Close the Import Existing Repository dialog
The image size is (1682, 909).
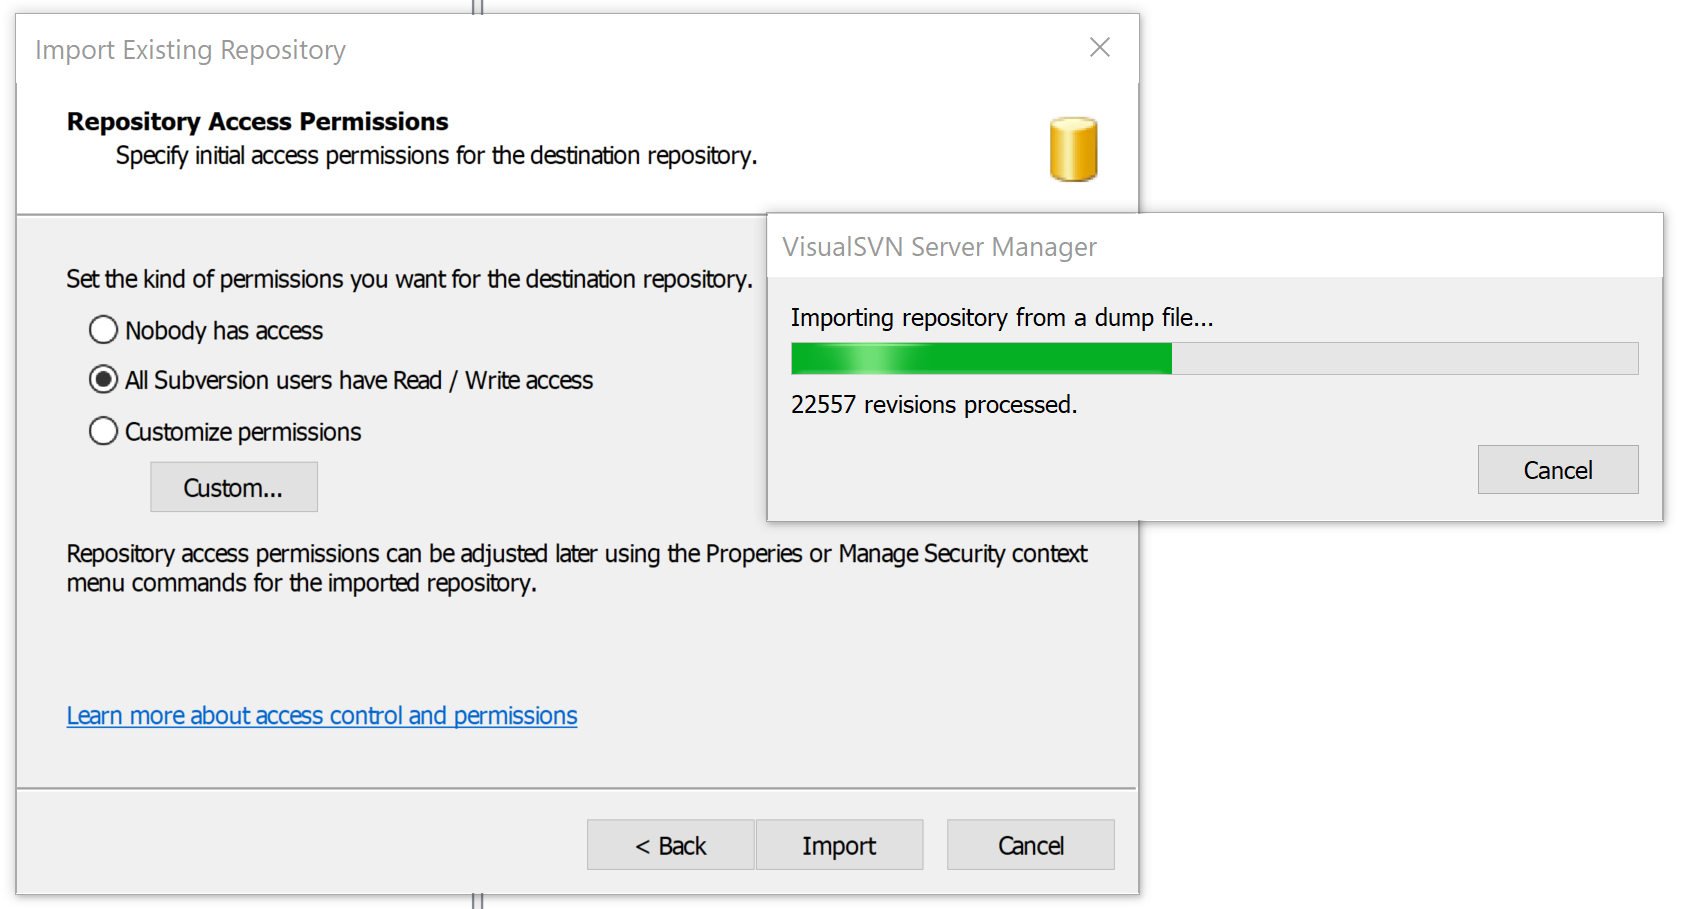[1099, 48]
